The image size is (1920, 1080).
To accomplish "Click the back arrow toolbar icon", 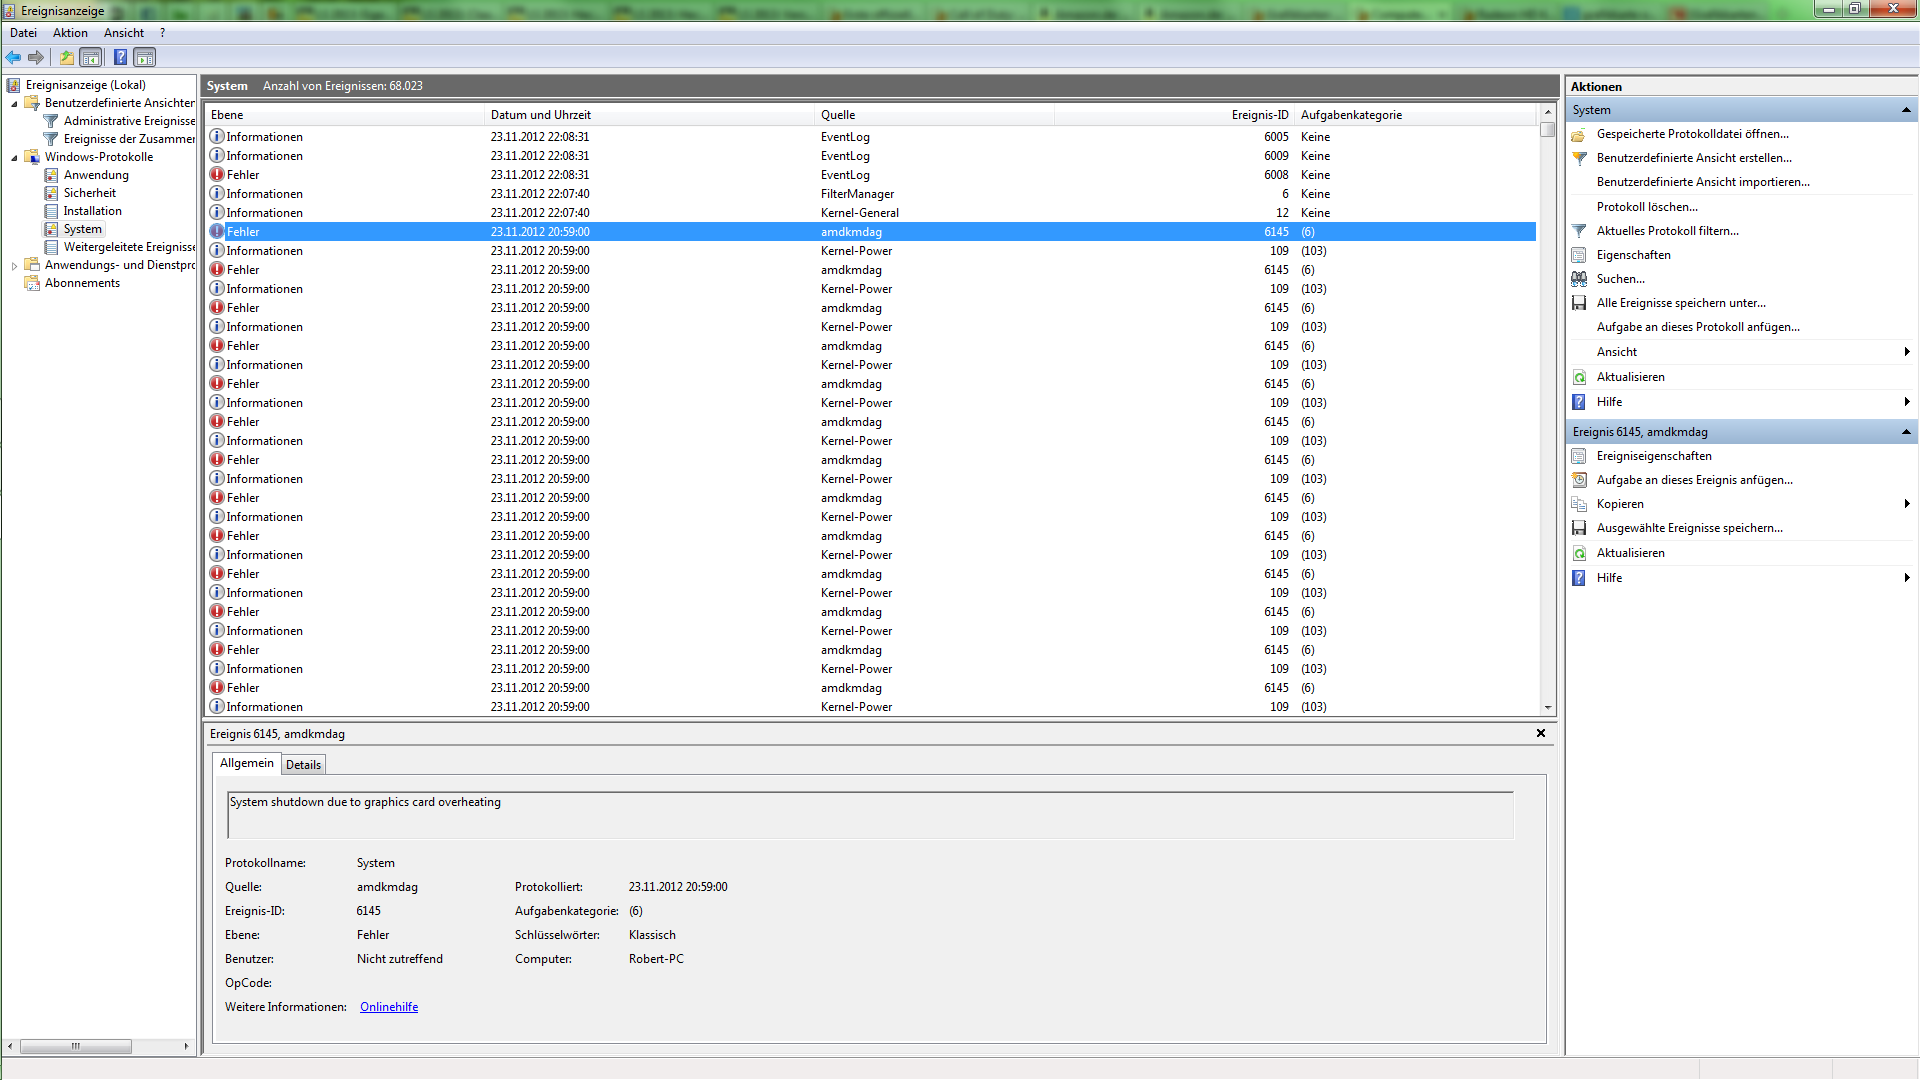I will (13, 57).
